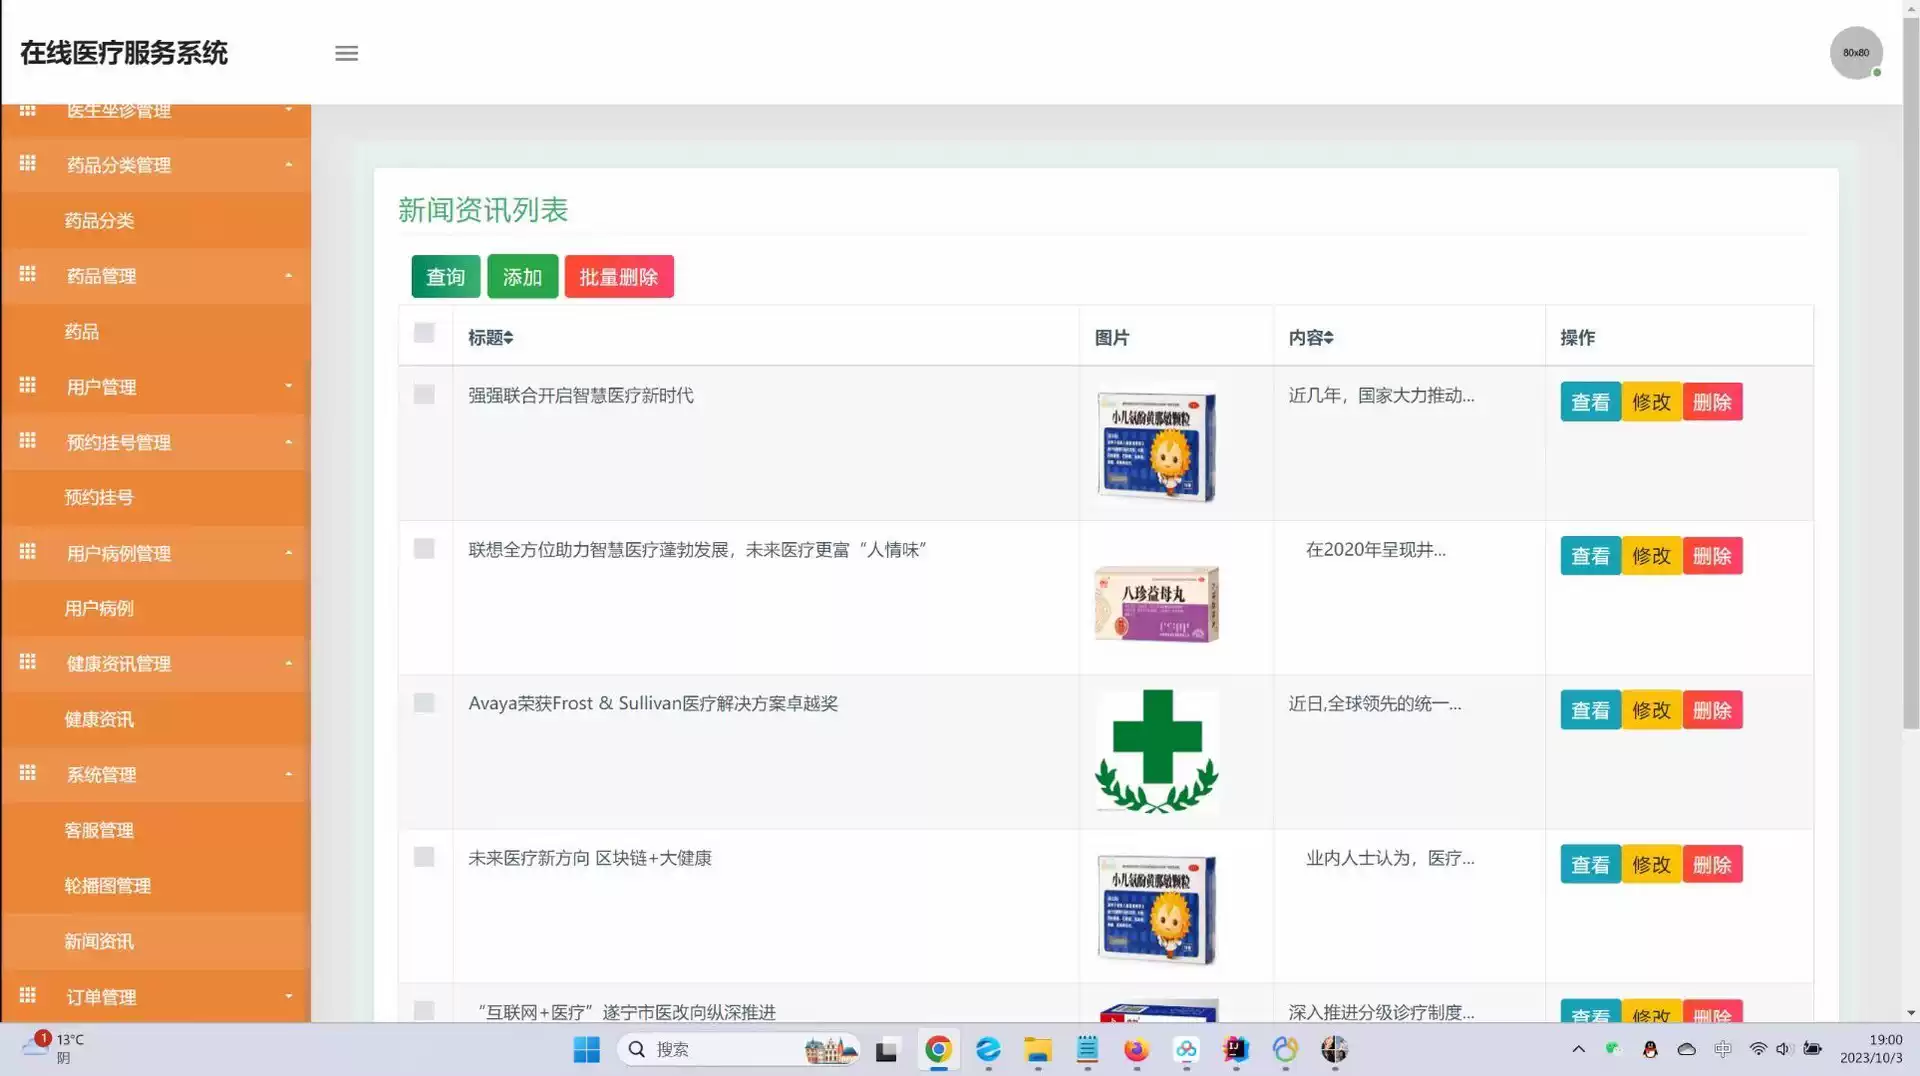This screenshot has height=1076, width=1920.
Task: Open Windows Start menu
Action: pos(586,1049)
